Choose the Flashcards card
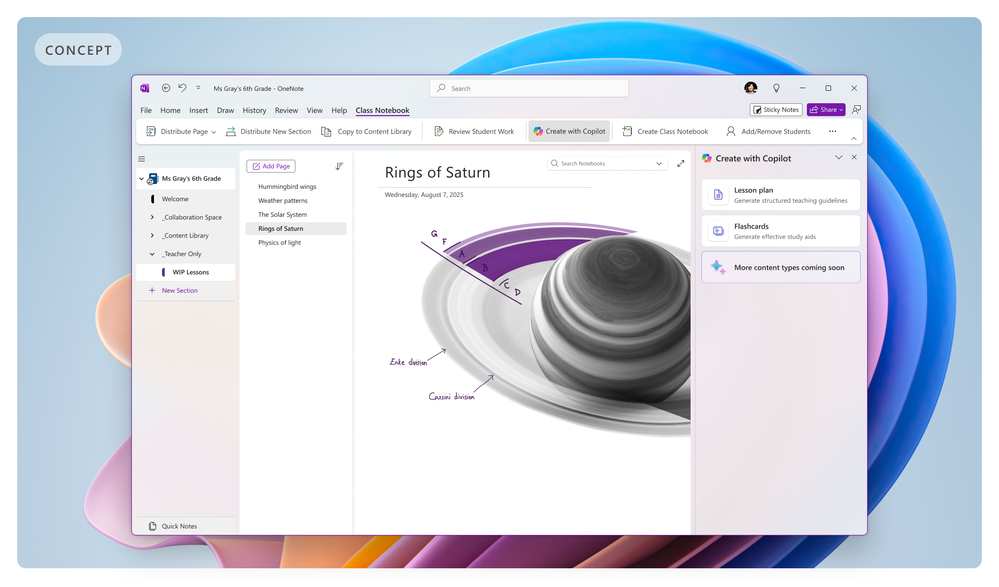The image size is (999, 587). pos(780,231)
